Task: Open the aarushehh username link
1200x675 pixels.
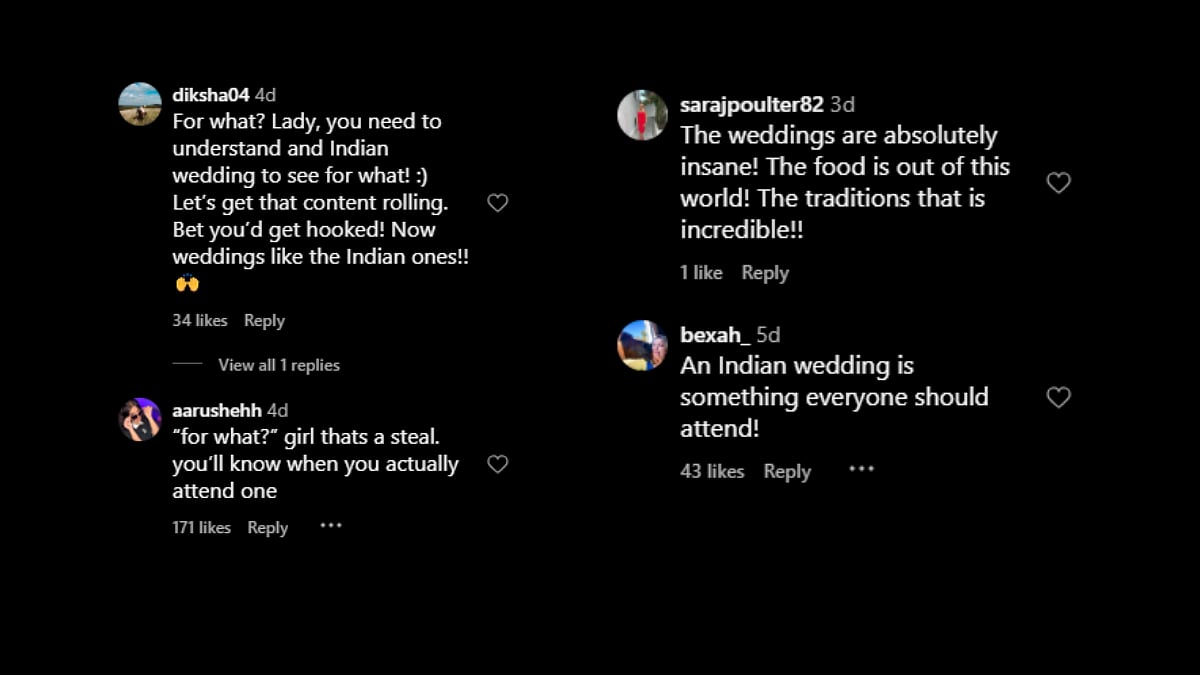Action: click(x=216, y=411)
